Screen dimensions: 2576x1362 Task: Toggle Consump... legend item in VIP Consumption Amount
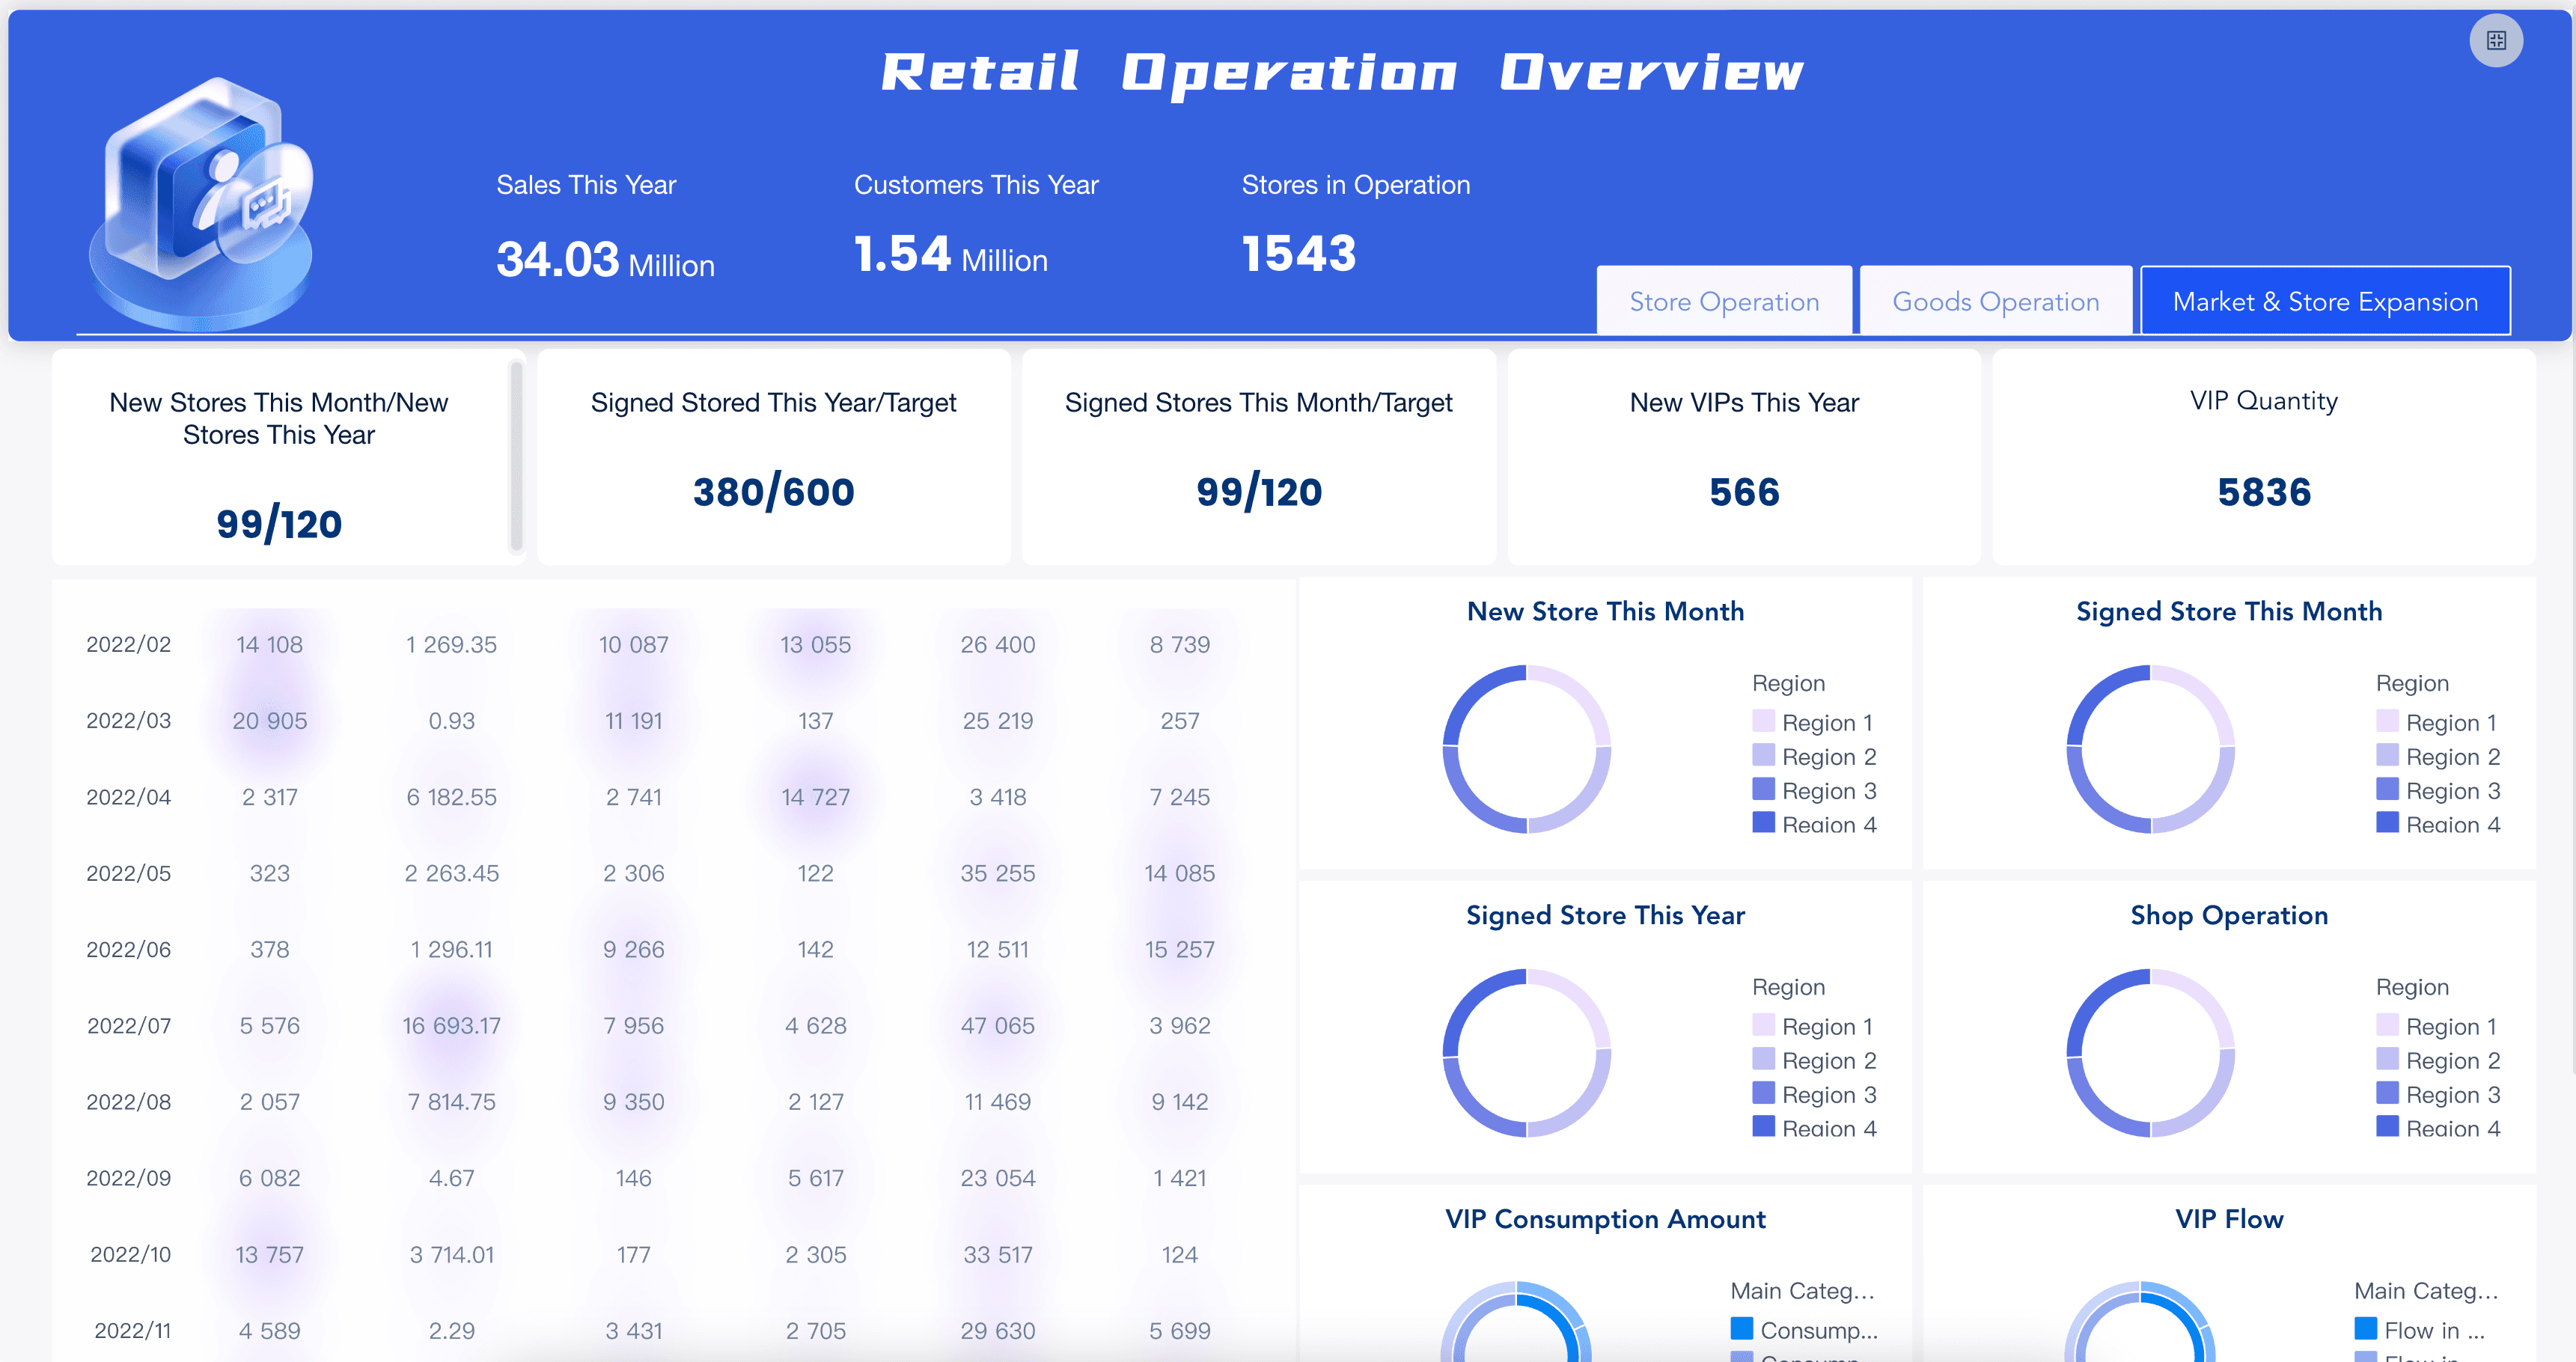(1805, 1330)
